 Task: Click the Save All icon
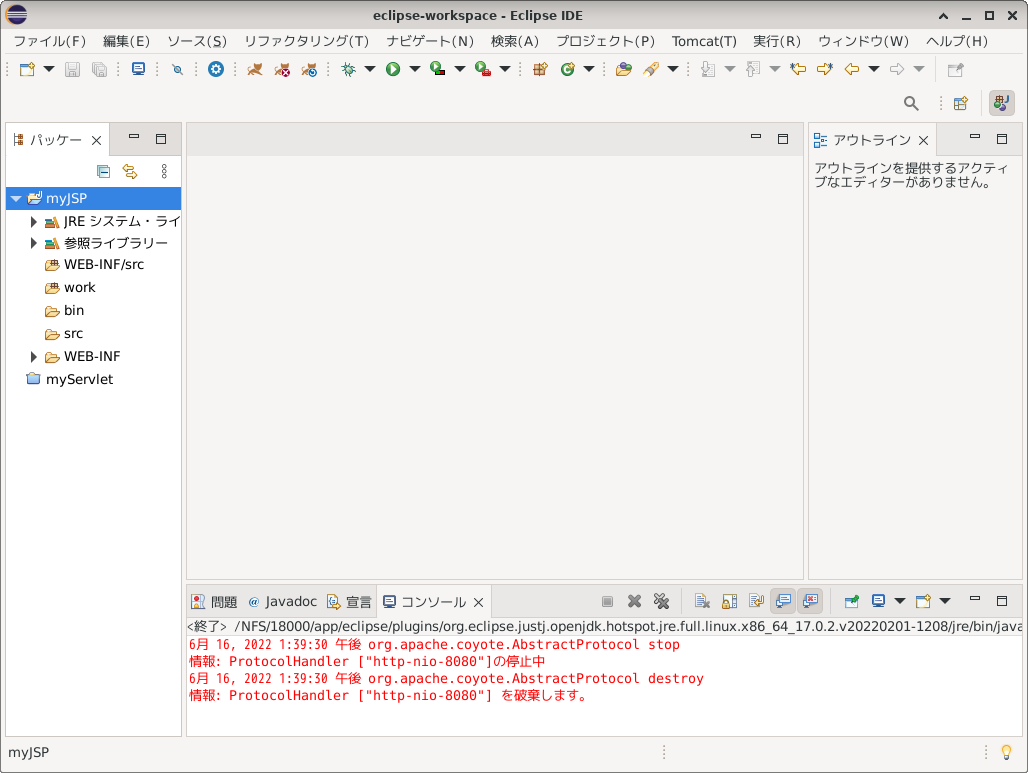click(99, 69)
